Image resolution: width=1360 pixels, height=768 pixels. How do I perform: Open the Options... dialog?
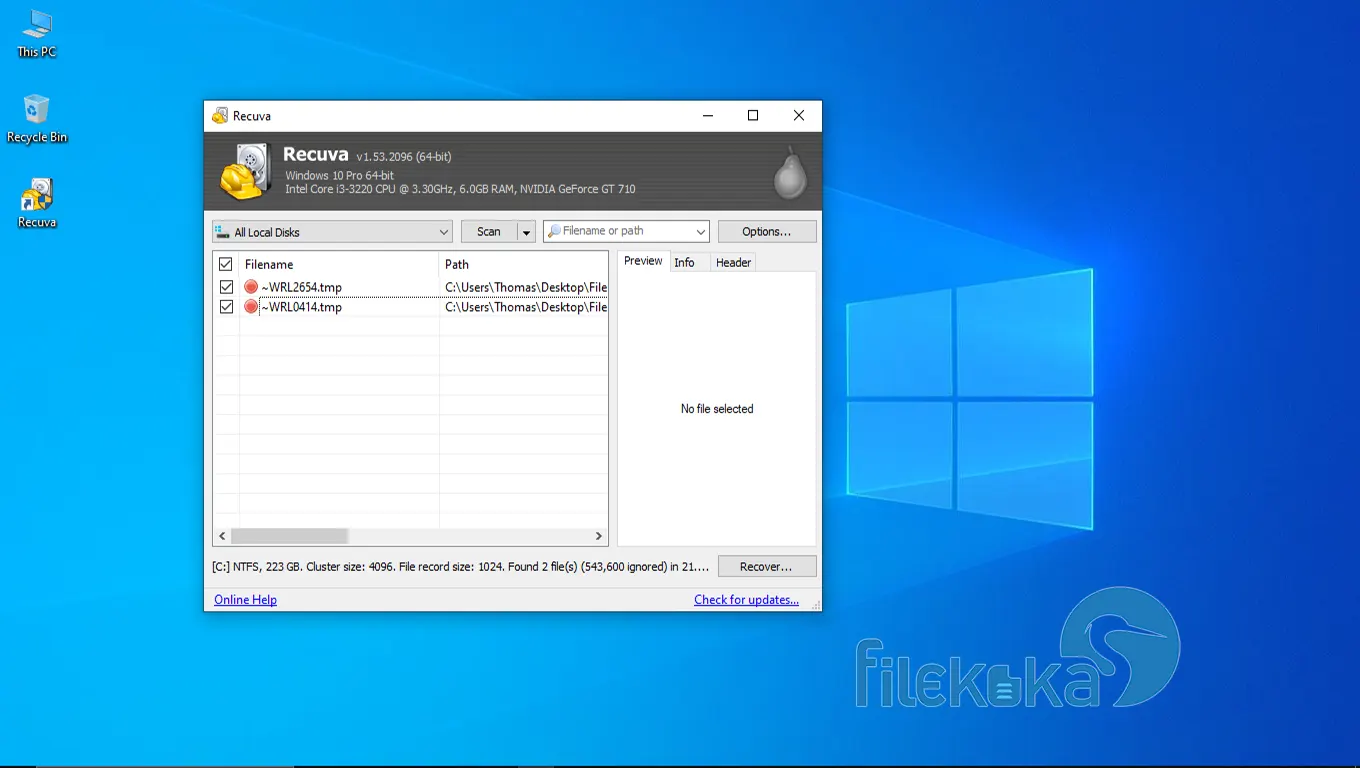(767, 231)
